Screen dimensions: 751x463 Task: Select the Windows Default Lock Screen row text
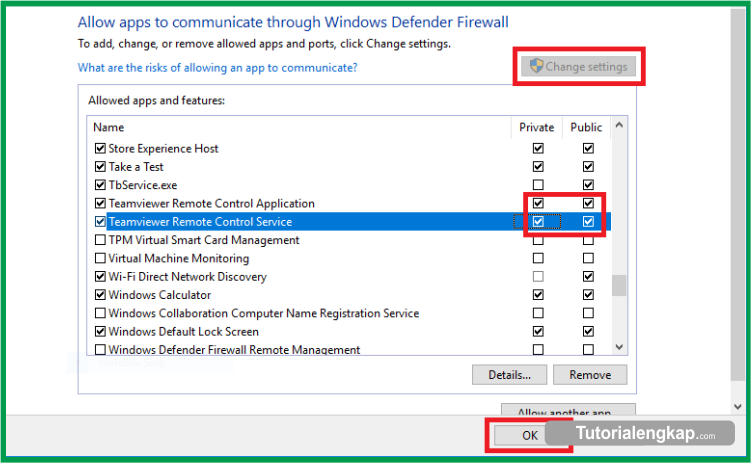point(183,331)
